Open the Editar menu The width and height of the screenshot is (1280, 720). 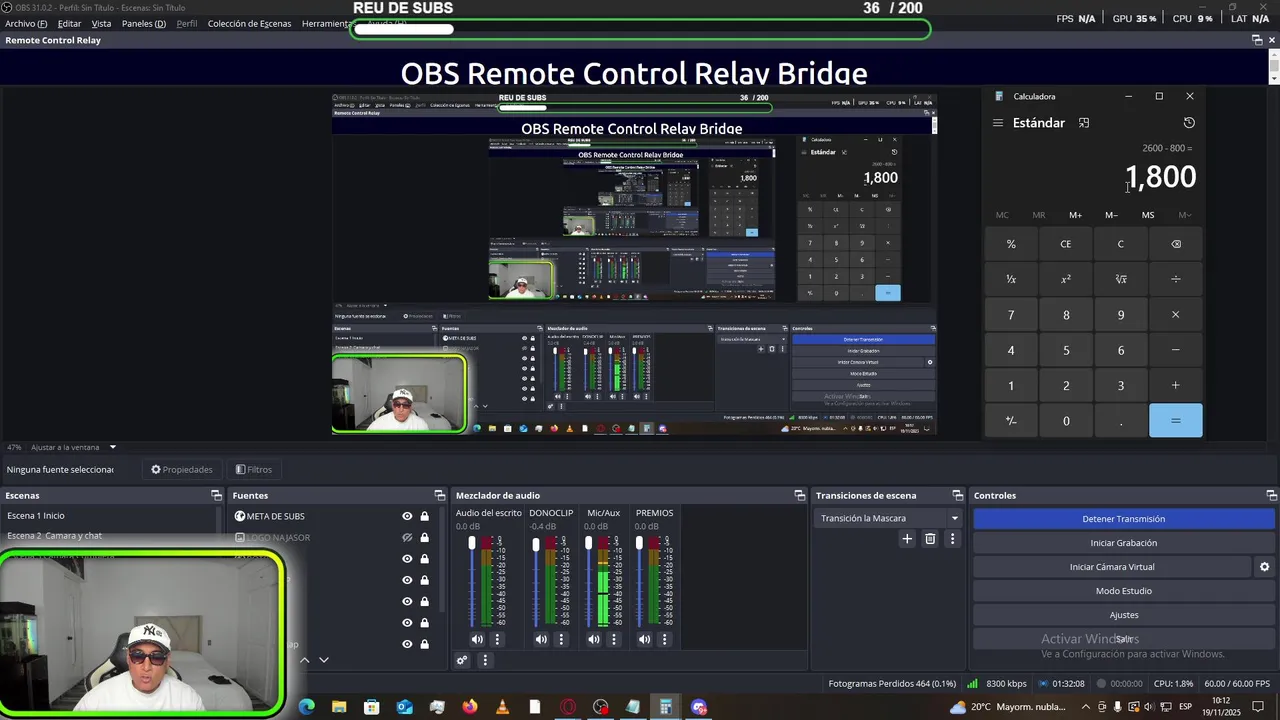[x=69, y=23]
